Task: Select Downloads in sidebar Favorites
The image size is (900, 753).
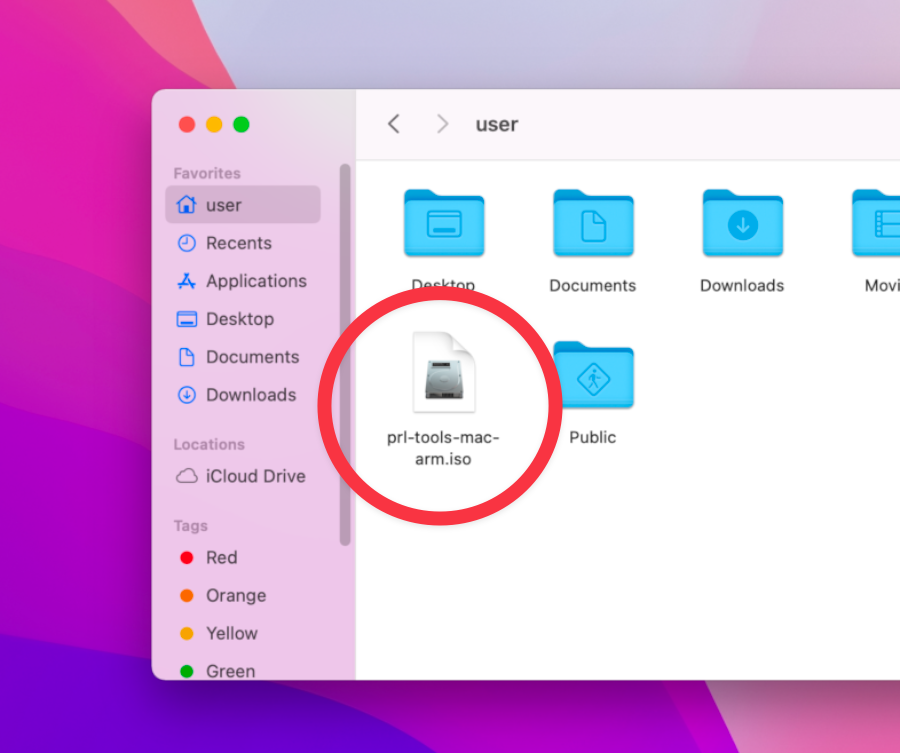Action: coord(250,395)
